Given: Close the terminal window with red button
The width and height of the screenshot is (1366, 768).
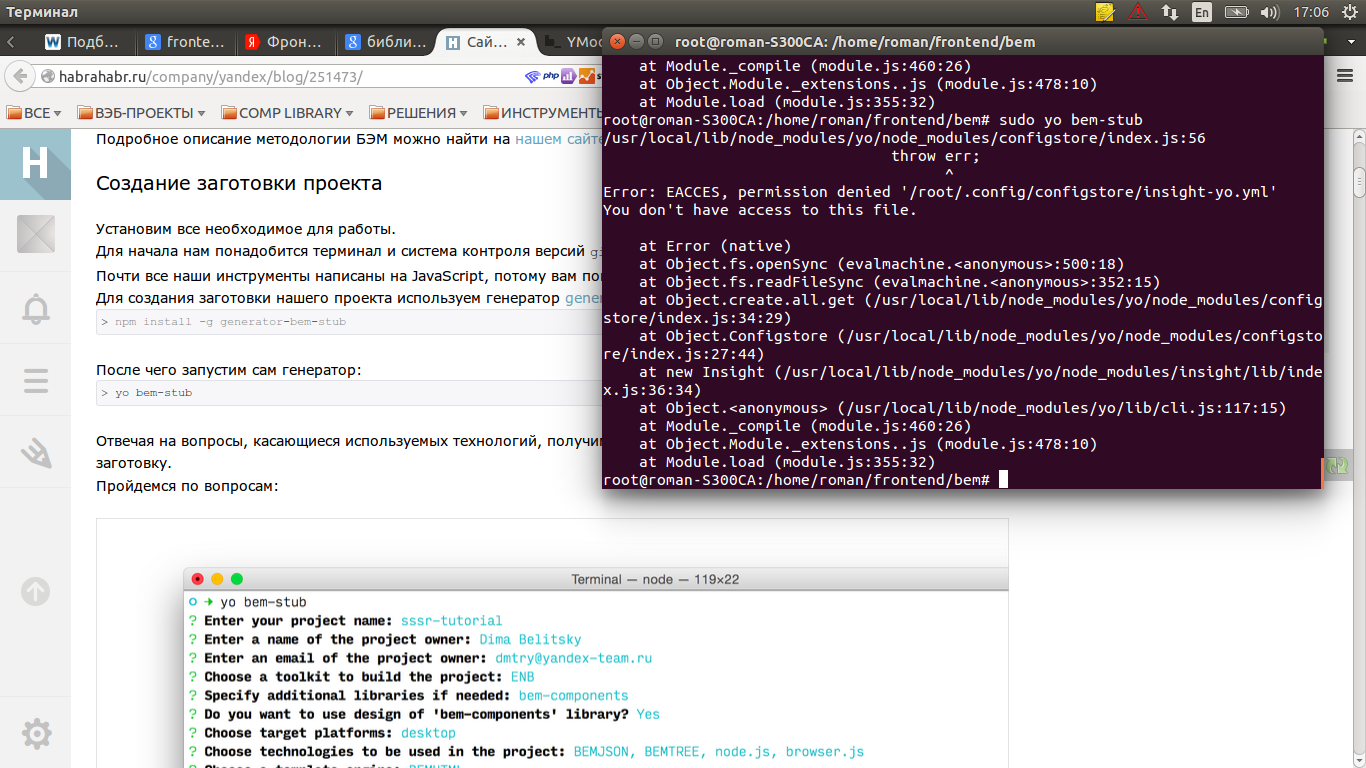Looking at the screenshot, I should 617,41.
